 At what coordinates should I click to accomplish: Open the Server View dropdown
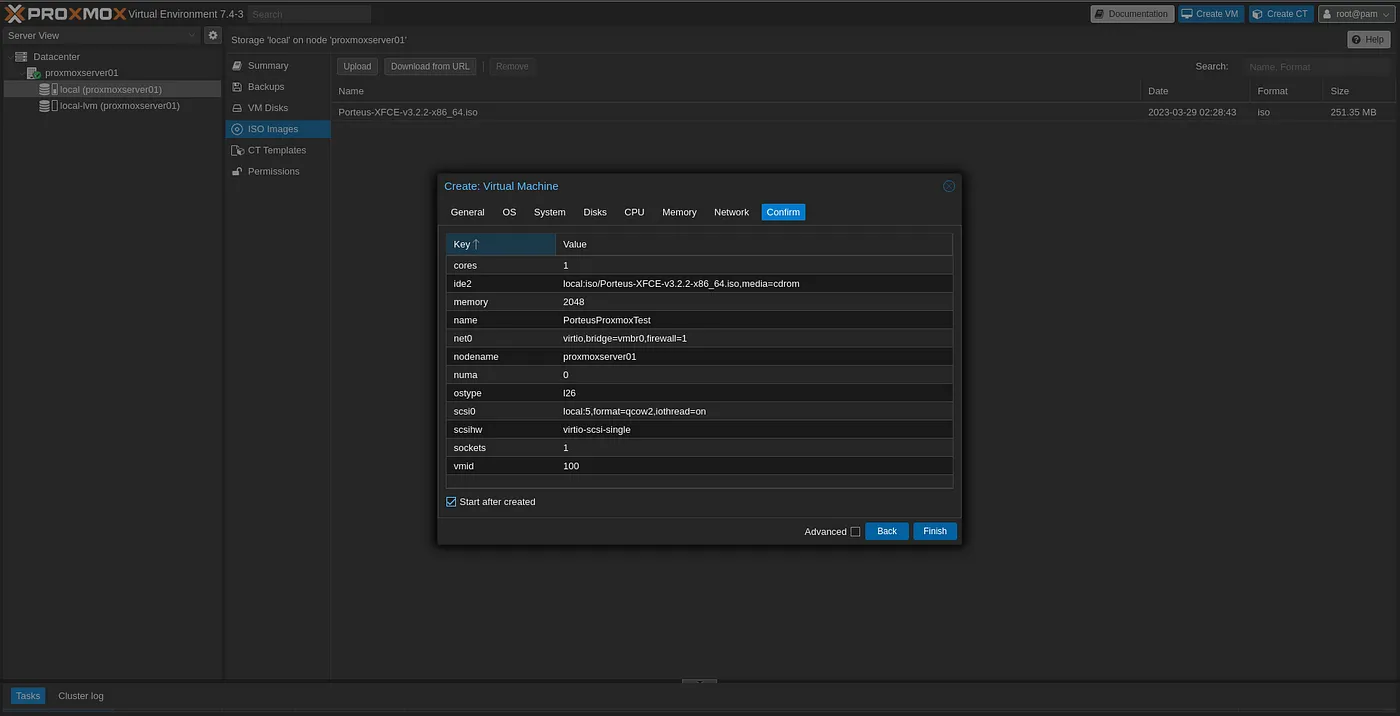click(x=100, y=35)
